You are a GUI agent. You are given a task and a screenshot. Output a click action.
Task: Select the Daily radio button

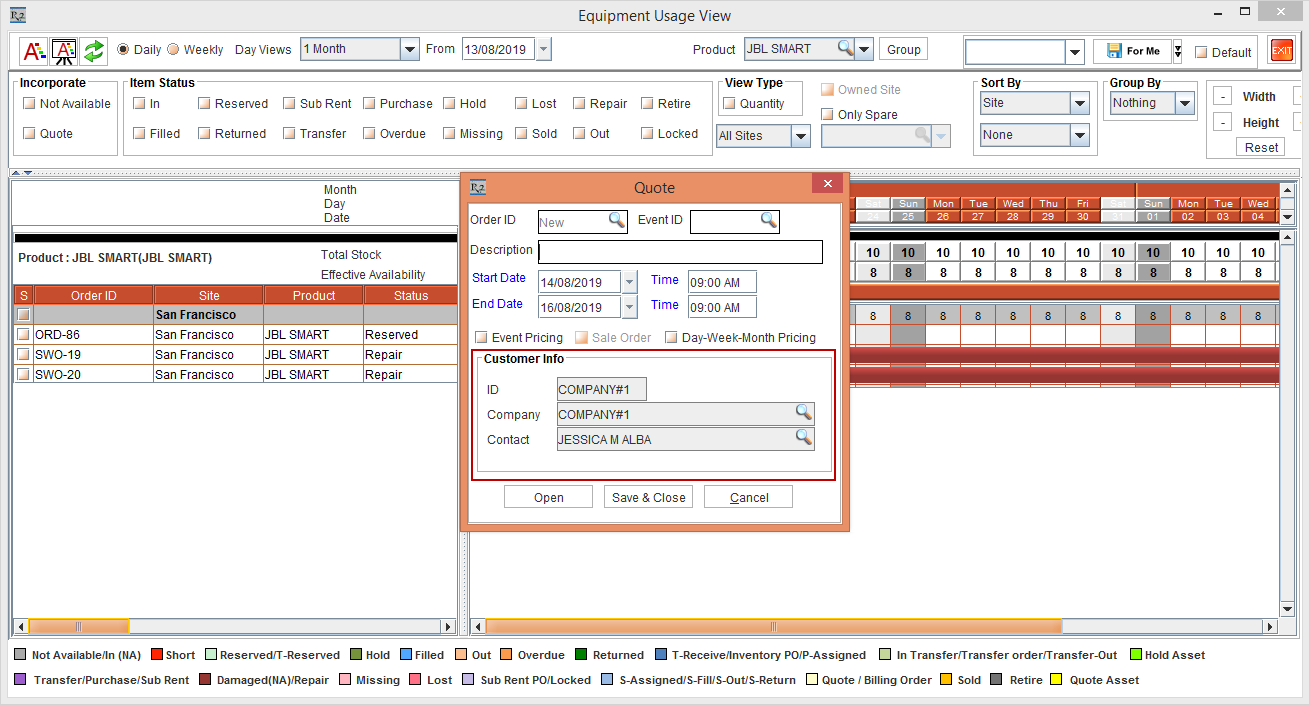123,49
